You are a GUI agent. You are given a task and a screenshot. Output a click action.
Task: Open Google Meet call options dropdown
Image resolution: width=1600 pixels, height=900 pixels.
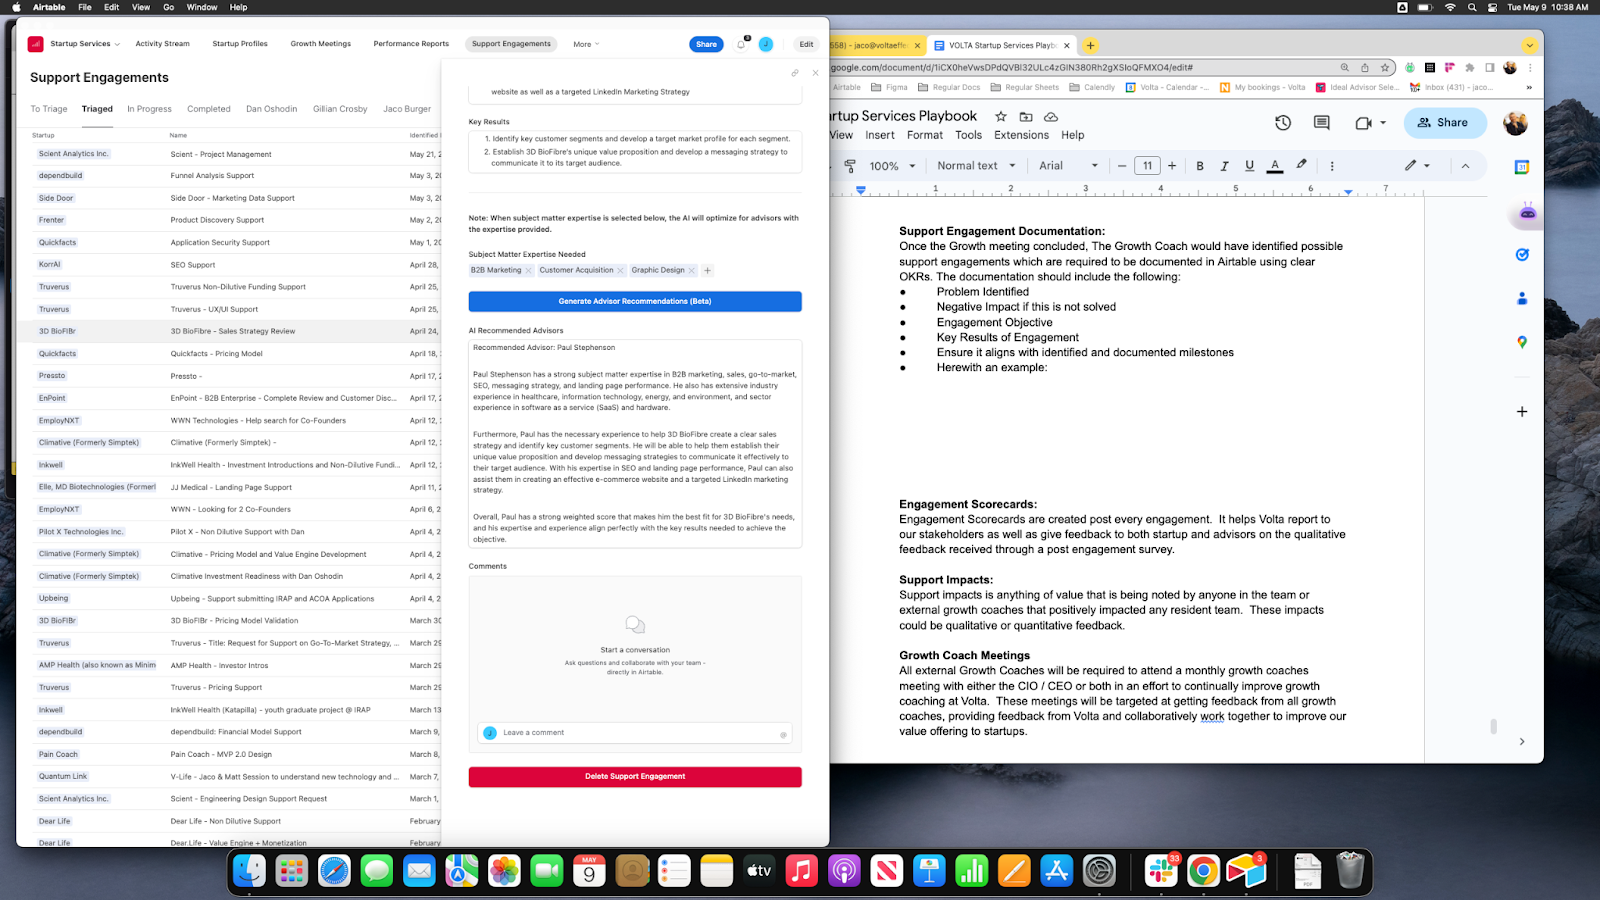(x=1383, y=123)
